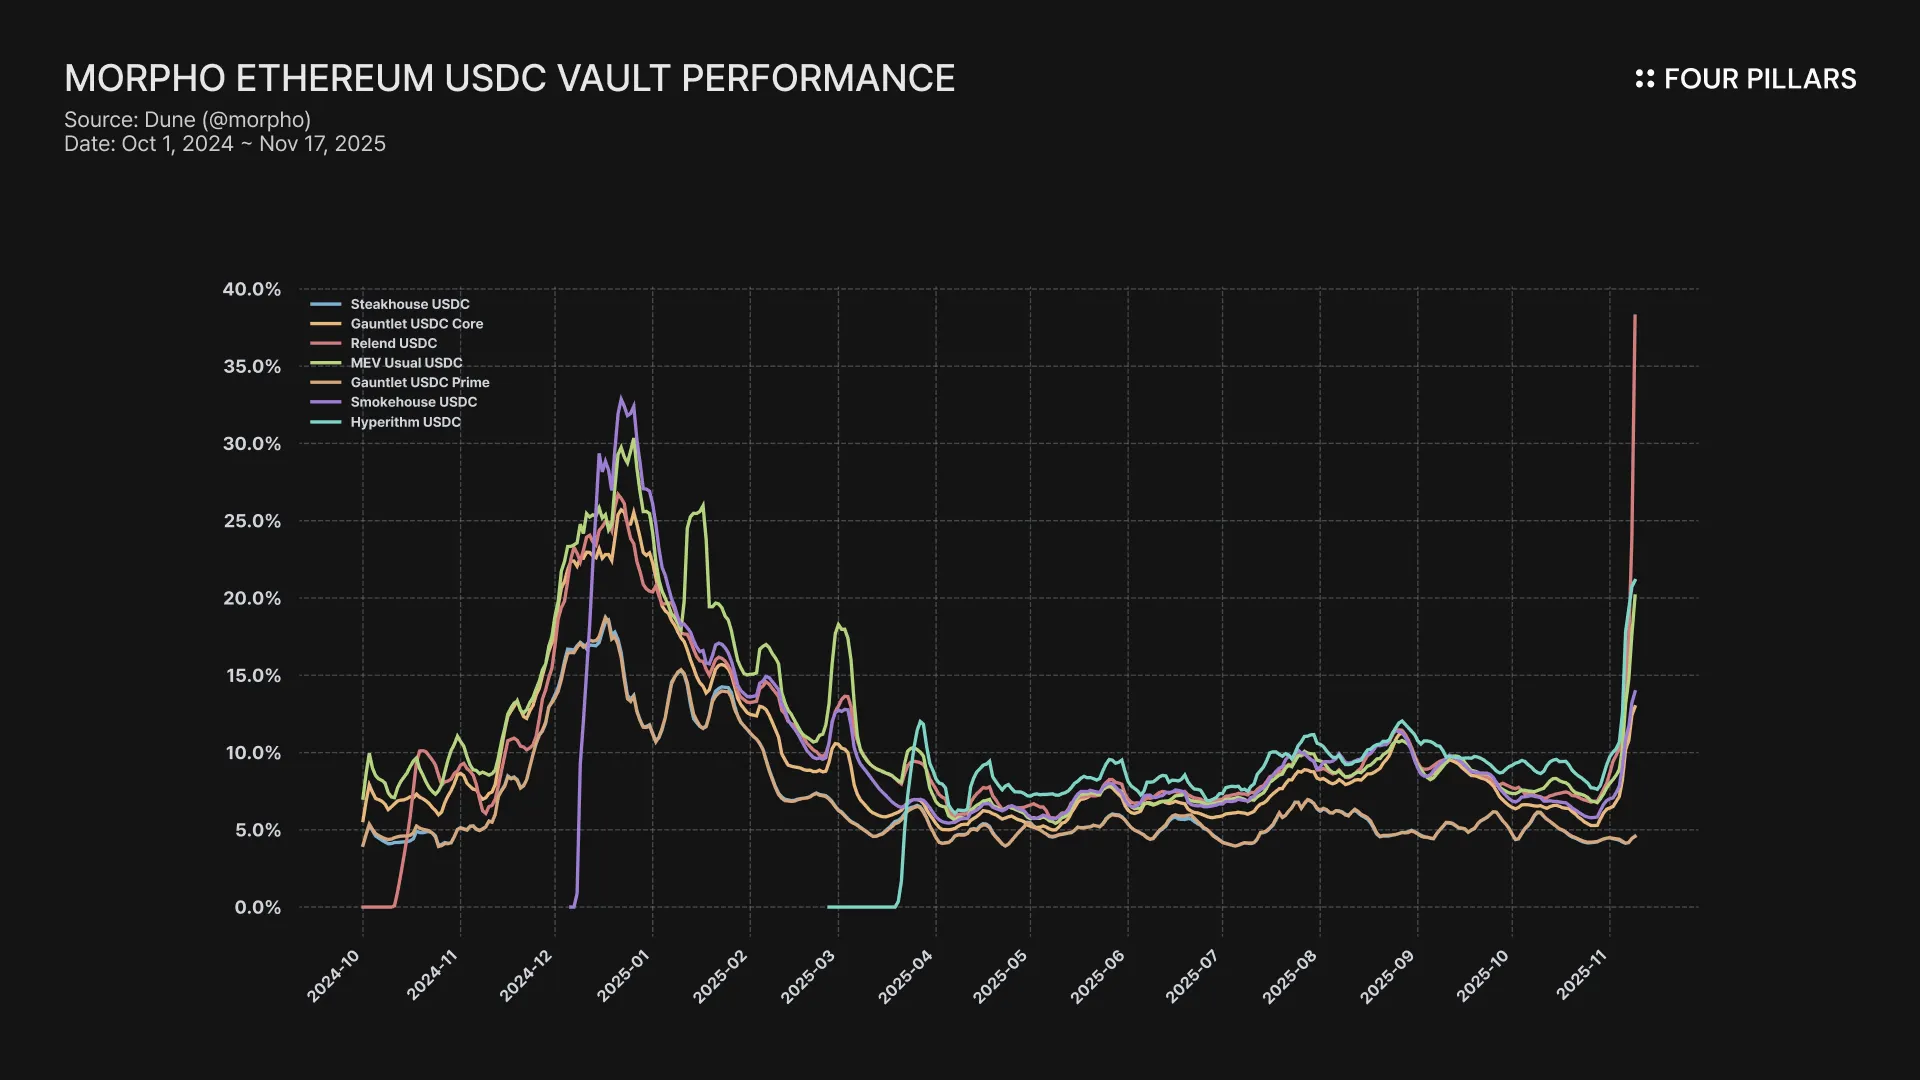Click the Steakhouse USDC legend color line
Screen dimensions: 1920x1080
[326, 304]
